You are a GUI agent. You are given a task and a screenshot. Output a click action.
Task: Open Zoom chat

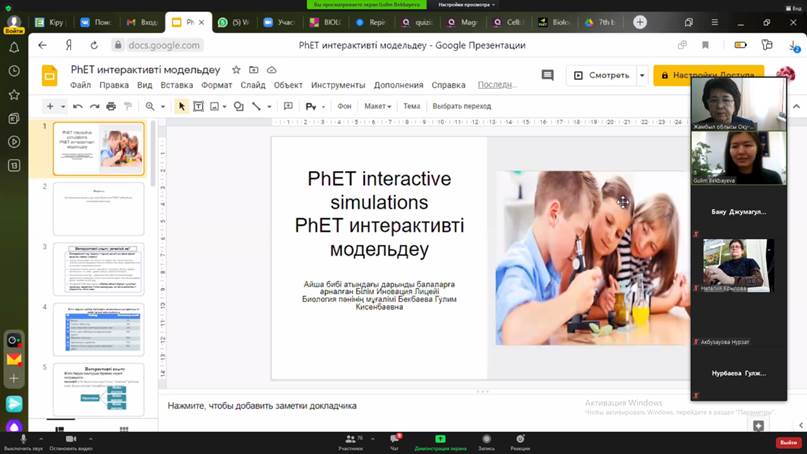(395, 441)
